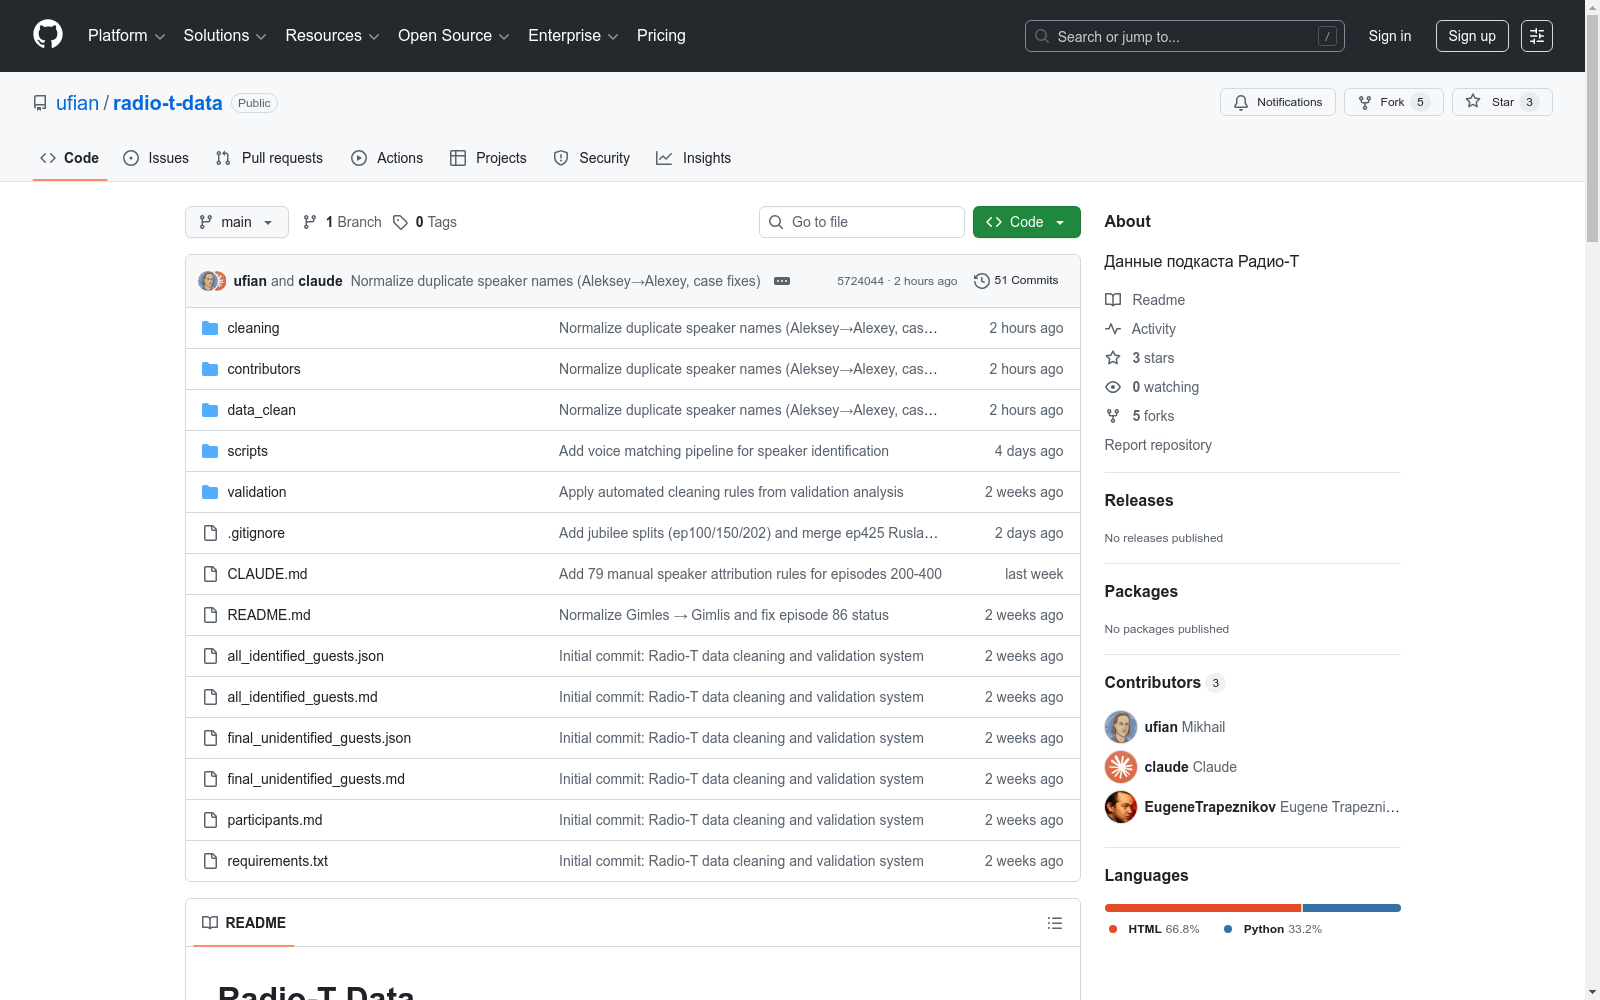Open the Security tab
Viewport: 1600px width, 1000px height.
(592, 158)
